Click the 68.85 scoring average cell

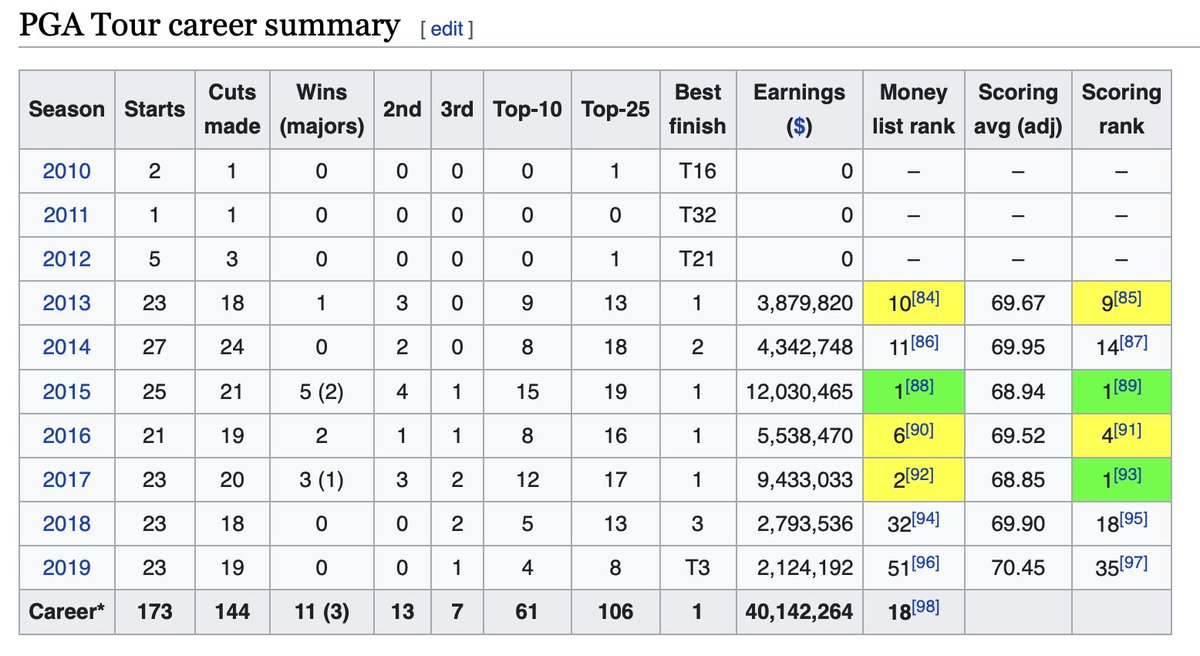(1018, 479)
